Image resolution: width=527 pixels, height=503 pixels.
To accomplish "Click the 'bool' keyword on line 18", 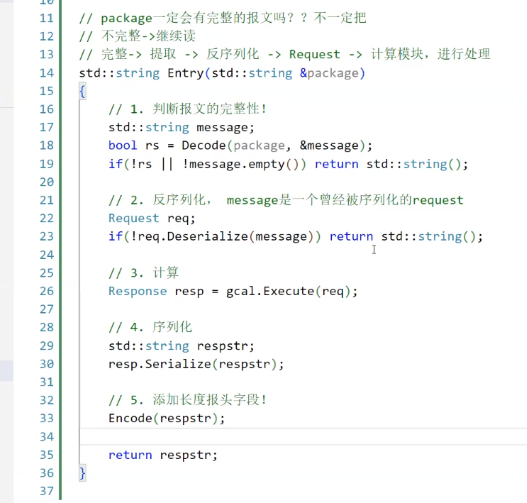I will coord(123,145).
